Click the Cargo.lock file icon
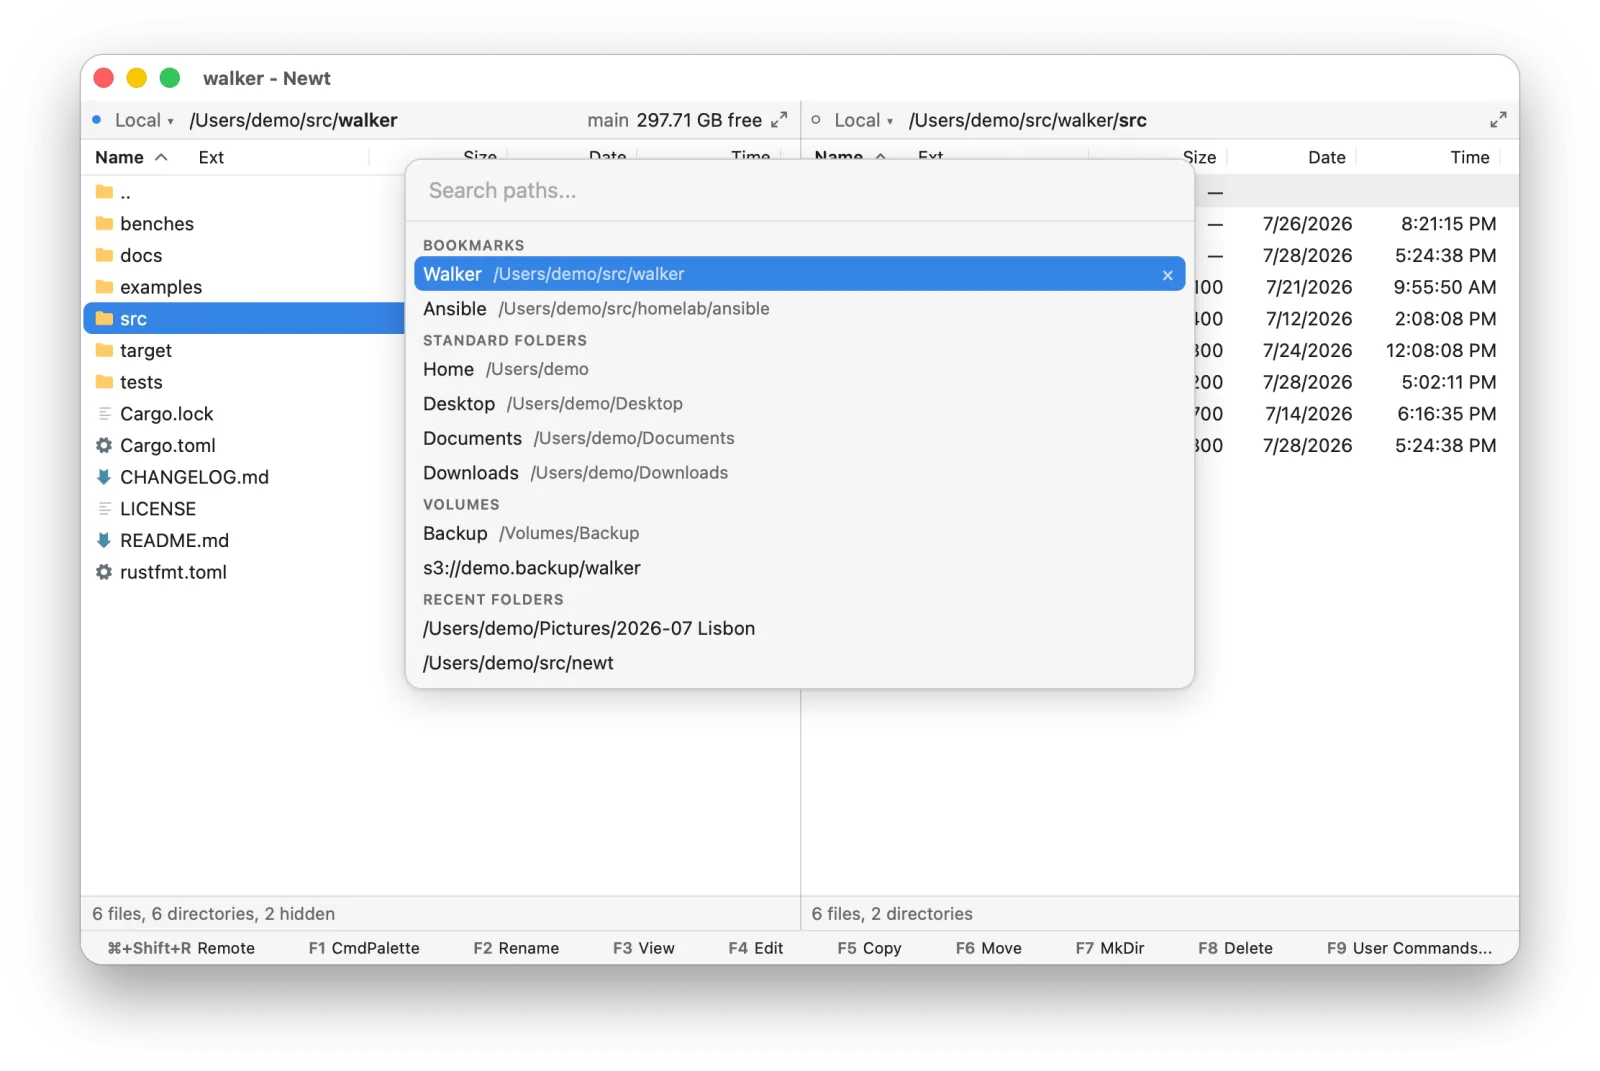This screenshot has height=1071, width=1600. pos(104,413)
